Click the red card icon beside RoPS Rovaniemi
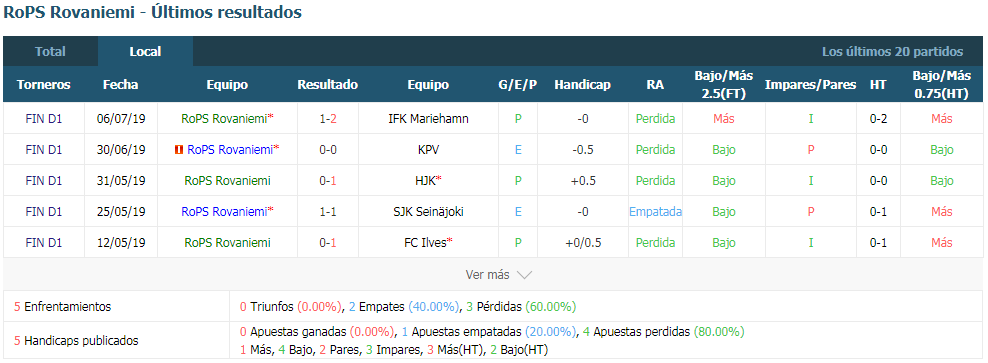 [x=179, y=150]
